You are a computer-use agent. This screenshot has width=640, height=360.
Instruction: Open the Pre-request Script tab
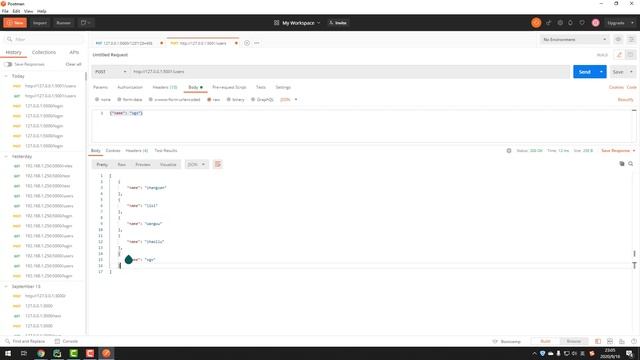coord(229,87)
